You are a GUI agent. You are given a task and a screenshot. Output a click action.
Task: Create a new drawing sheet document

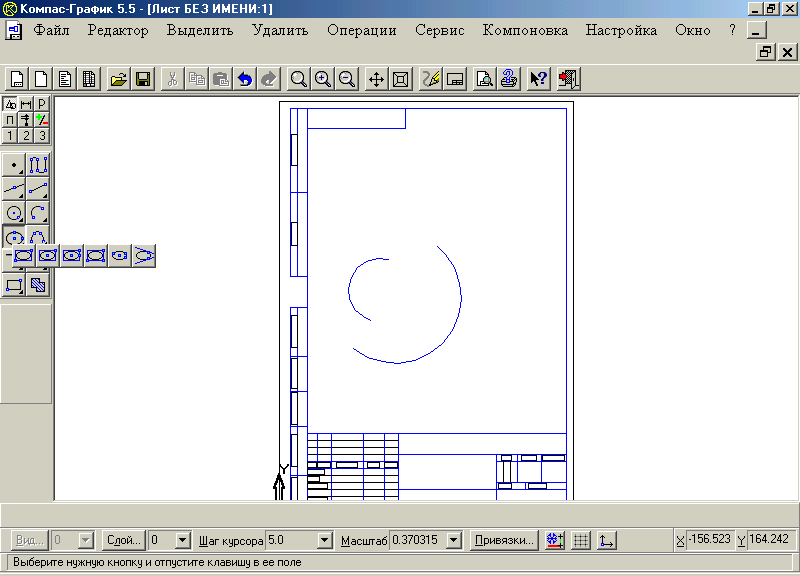coord(17,79)
